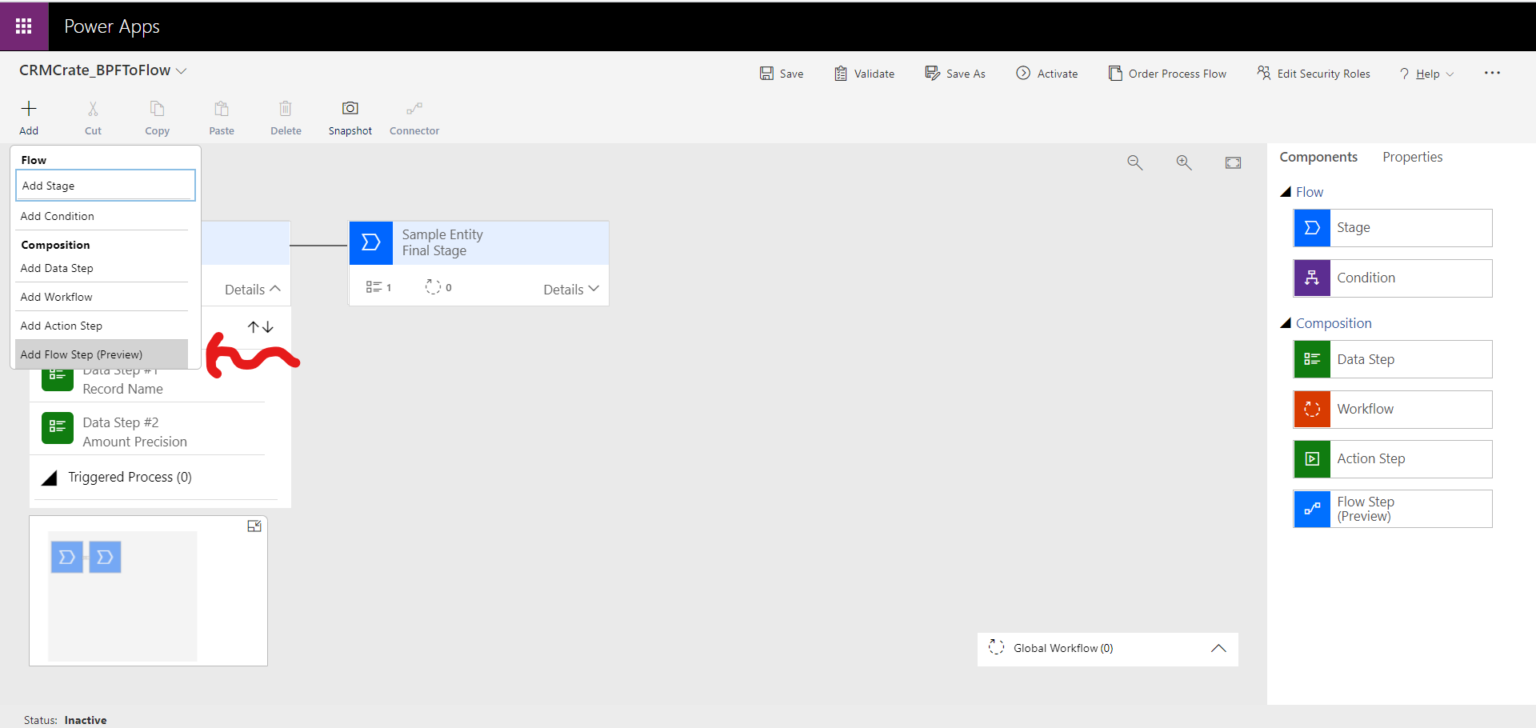Switch to the Properties tab
The width and height of the screenshot is (1536, 728).
pyautogui.click(x=1412, y=157)
